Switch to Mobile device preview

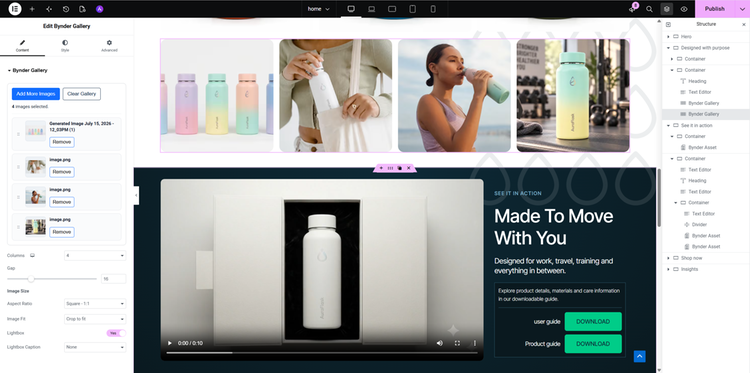pos(433,9)
